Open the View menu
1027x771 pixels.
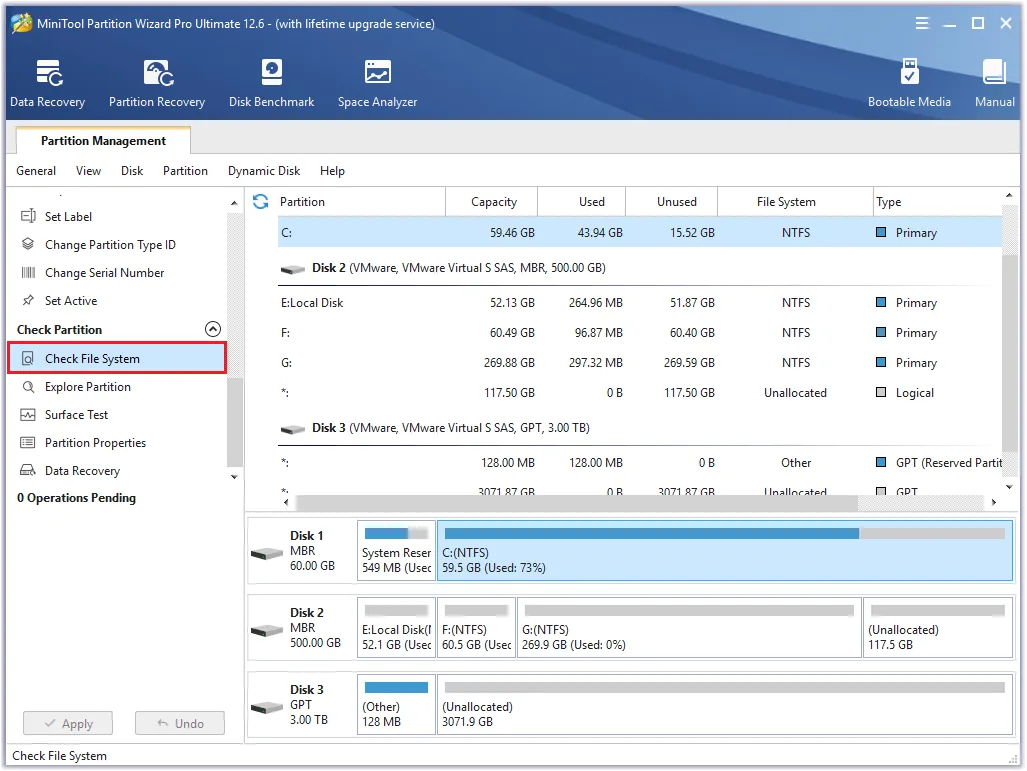click(x=88, y=171)
